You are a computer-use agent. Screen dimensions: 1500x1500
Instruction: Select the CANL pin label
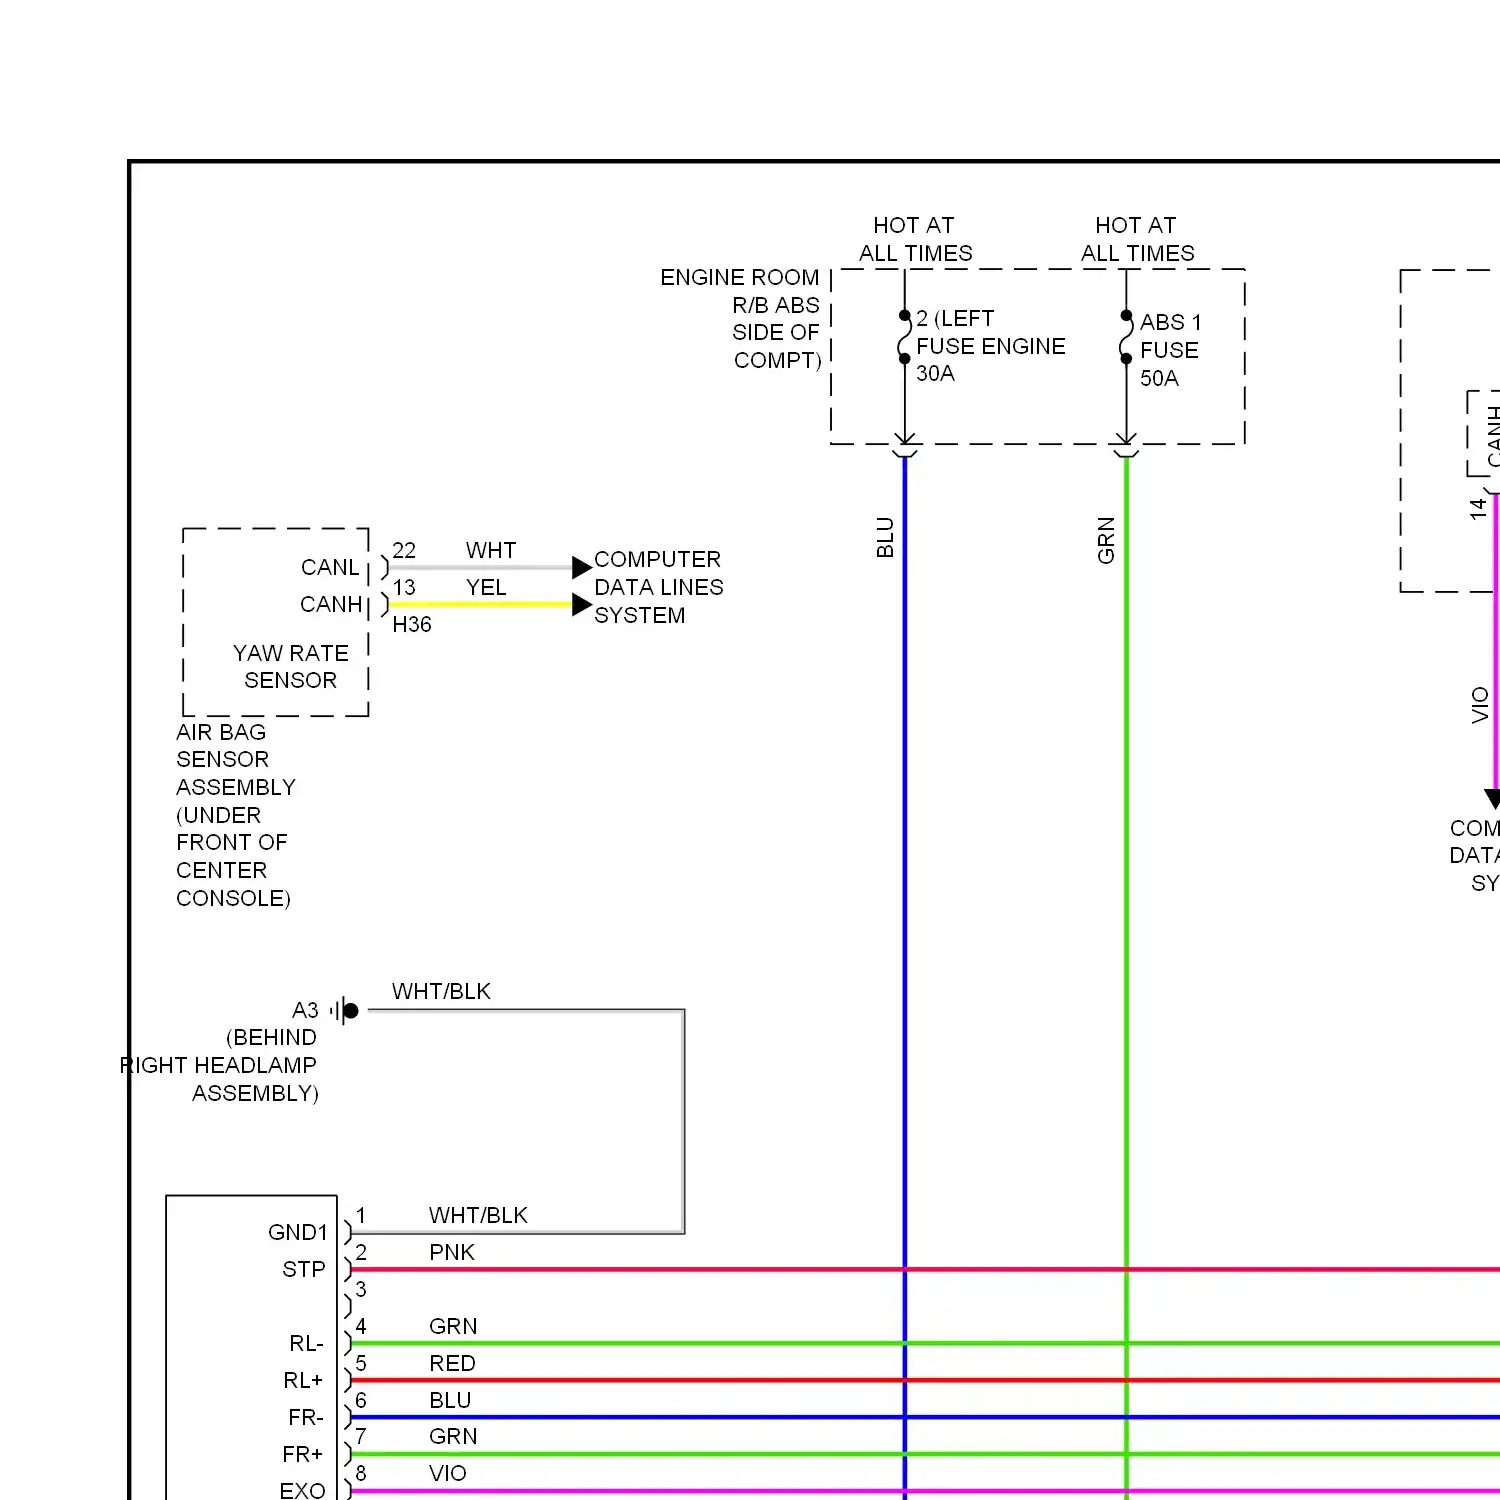click(x=330, y=568)
